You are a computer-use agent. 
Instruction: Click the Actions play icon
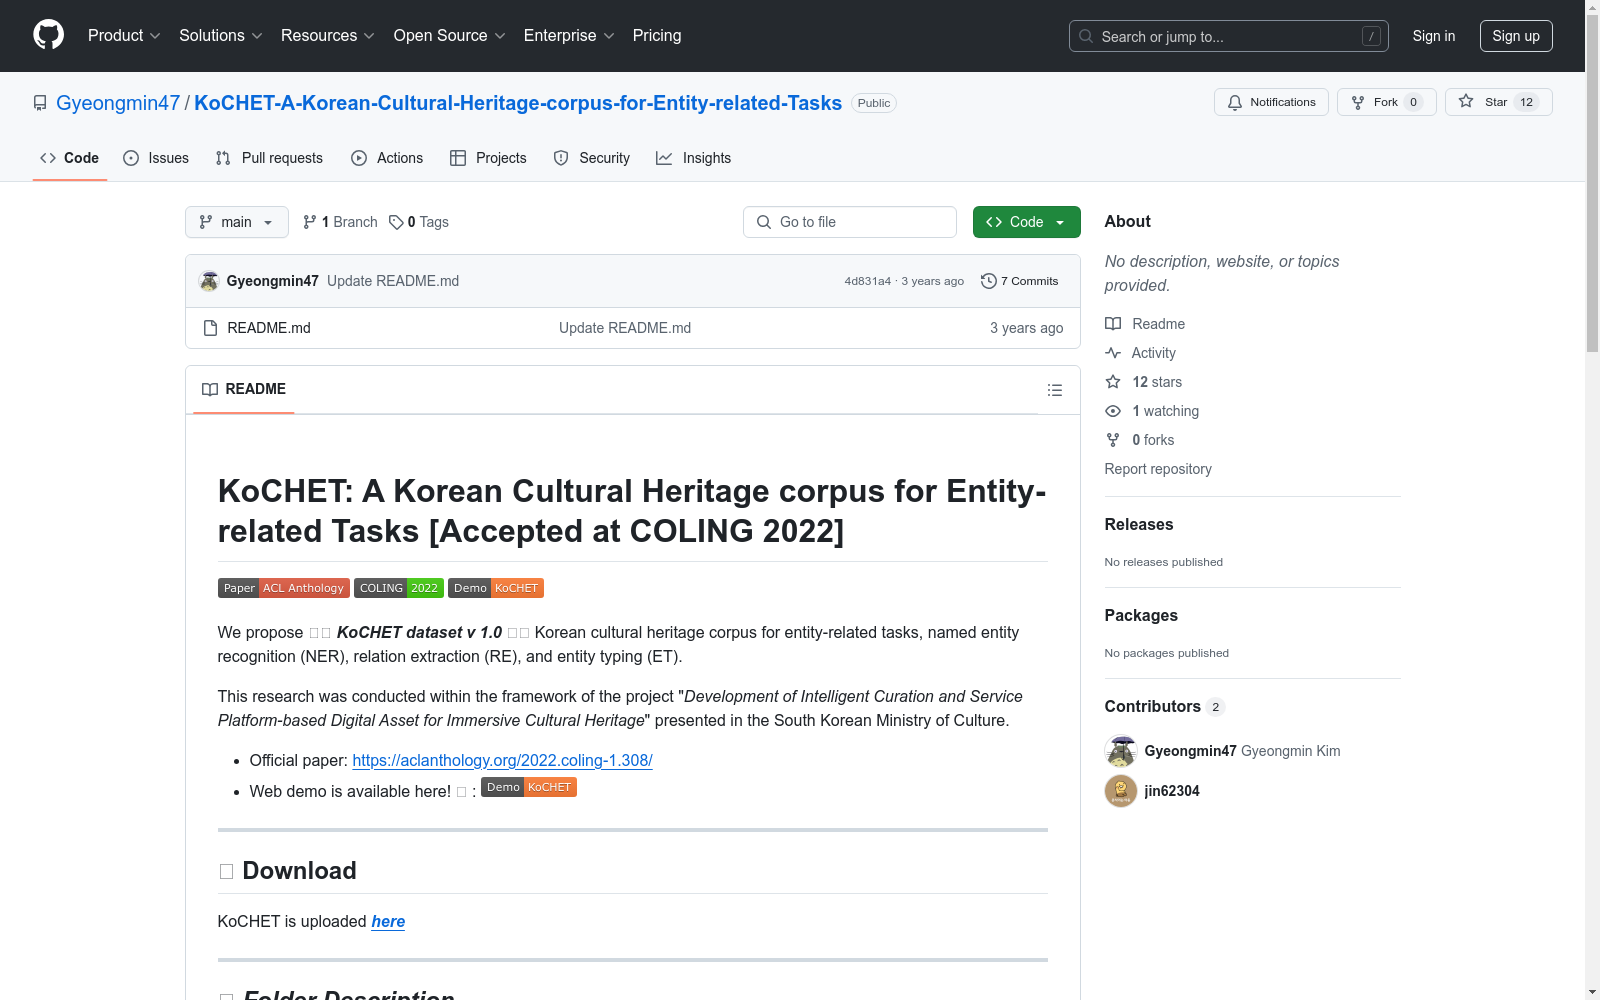click(359, 158)
